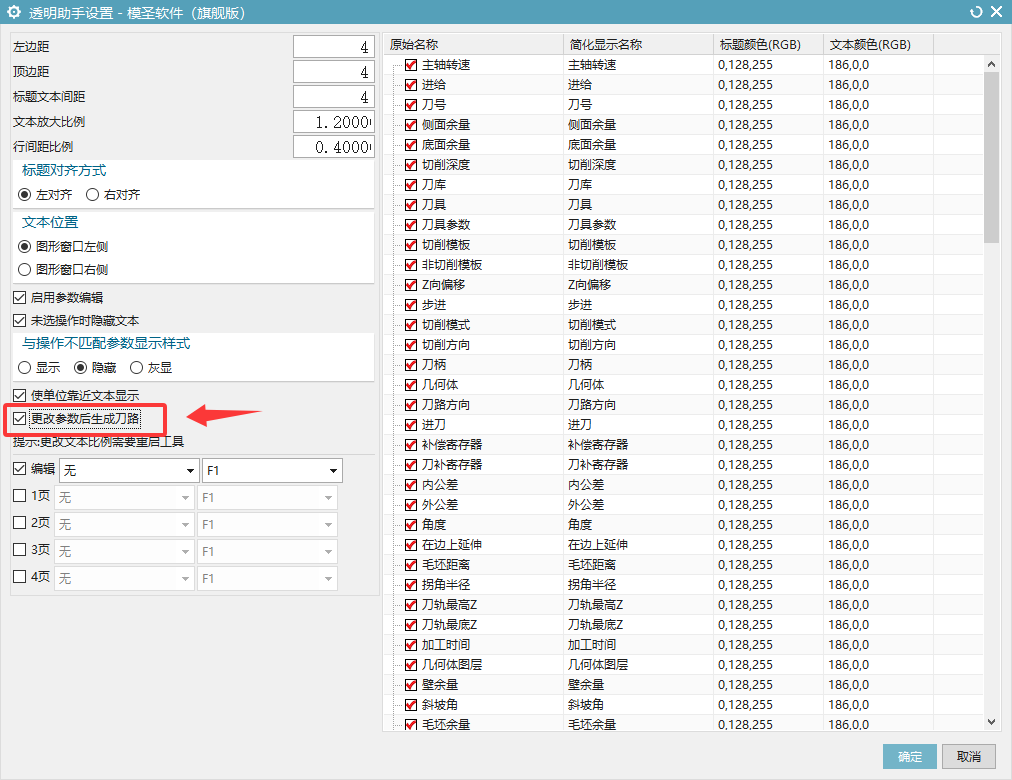Click the 标题文本间距 input field
This screenshot has height=780, width=1012.
pyautogui.click(x=334, y=97)
